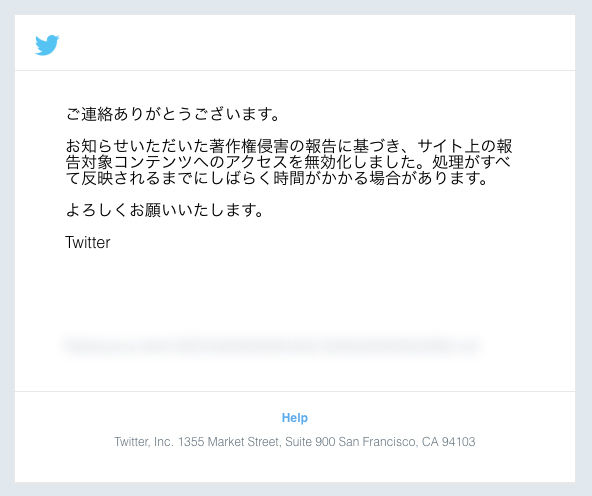Click the phrase 告対象コンテンツ in second line

point(130,162)
